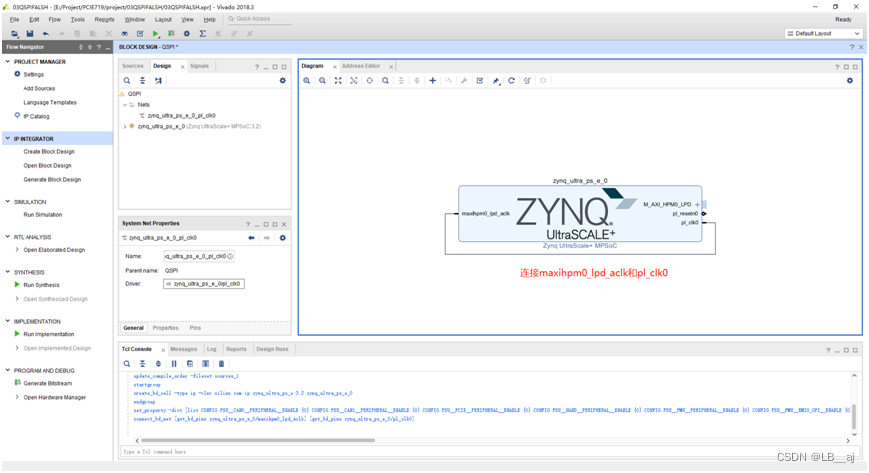The height and width of the screenshot is (473, 869).
Task: Open the pin tool icon in diagram toolbar
Action: (496, 80)
